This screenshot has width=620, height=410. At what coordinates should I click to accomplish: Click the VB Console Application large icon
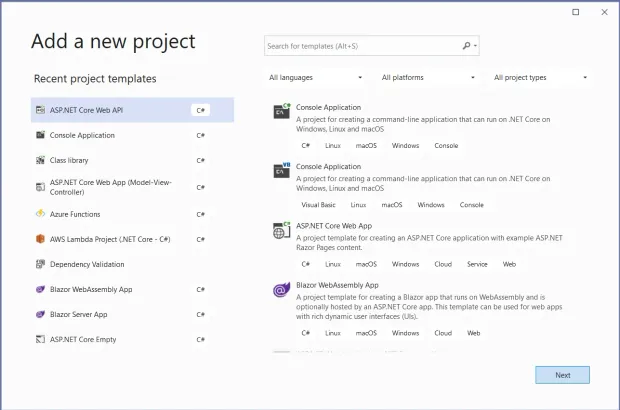pos(282,170)
